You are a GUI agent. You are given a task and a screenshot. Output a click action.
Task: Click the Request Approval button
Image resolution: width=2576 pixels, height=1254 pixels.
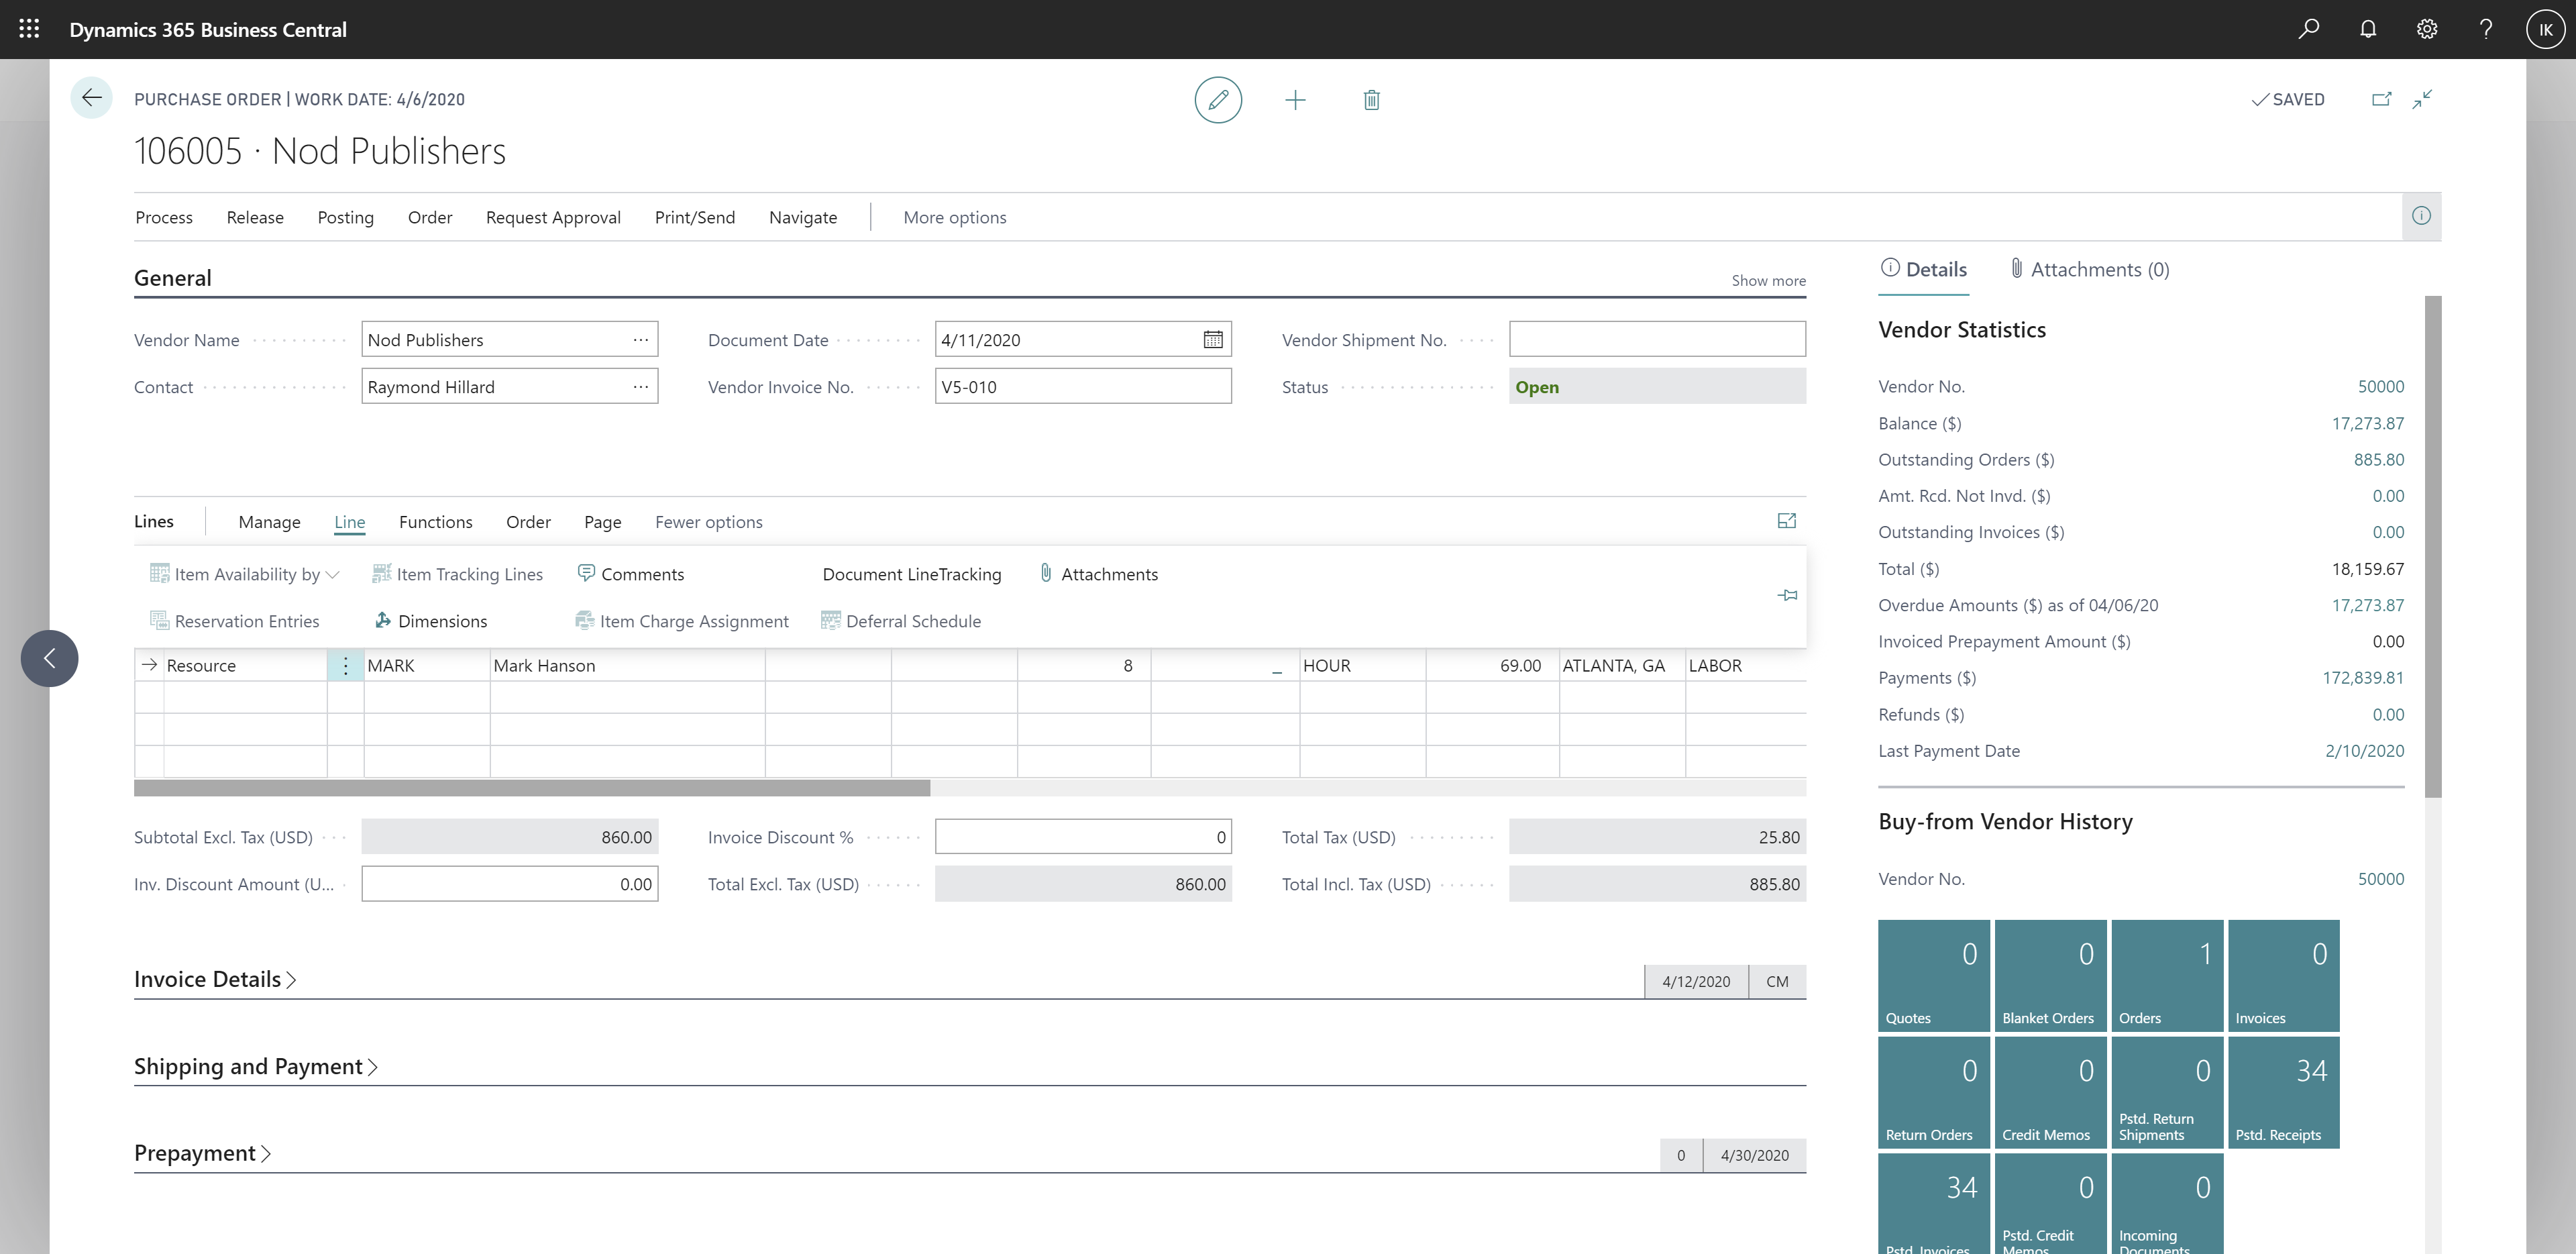(x=552, y=215)
